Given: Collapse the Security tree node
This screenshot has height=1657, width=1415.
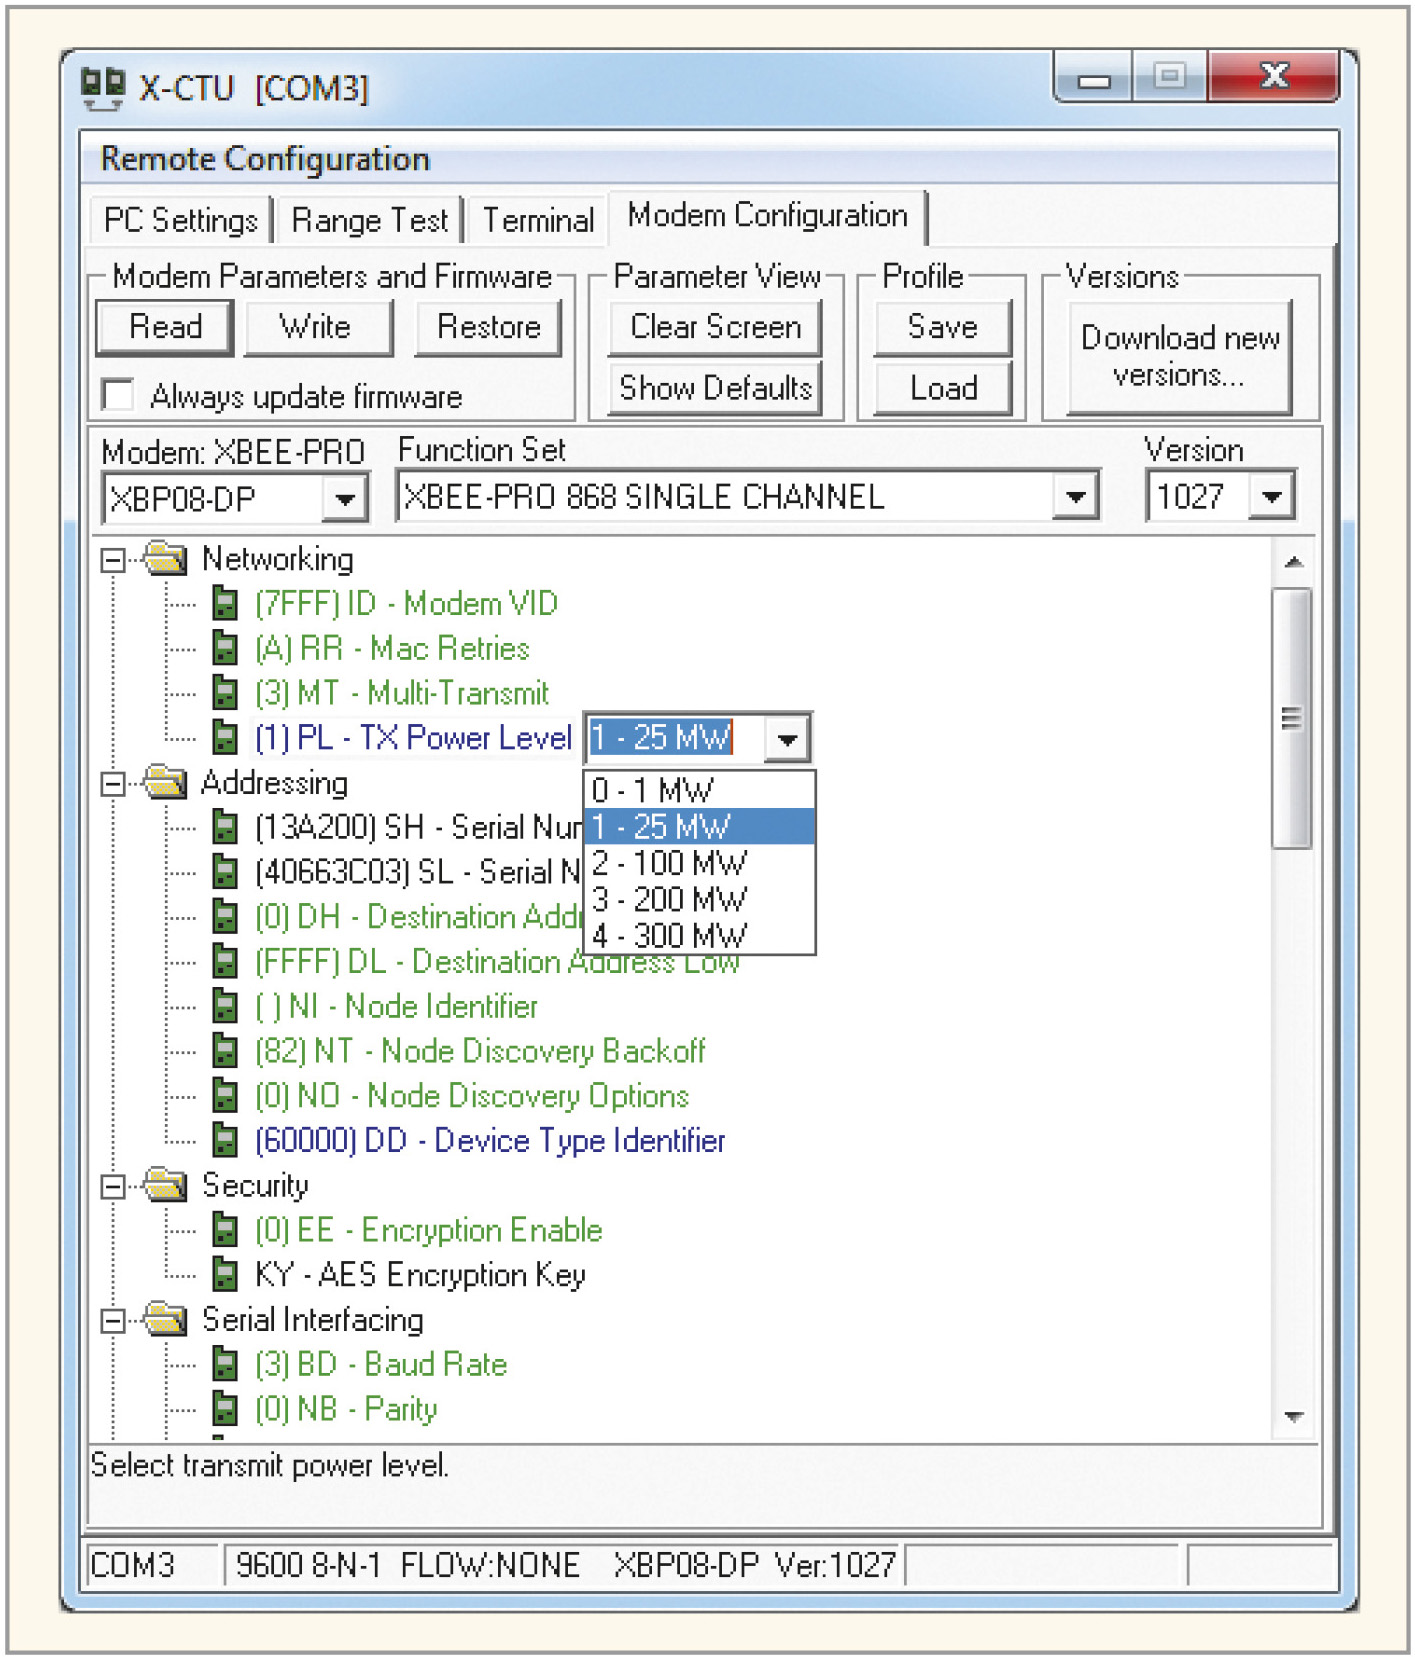Looking at the screenshot, I should [113, 1187].
